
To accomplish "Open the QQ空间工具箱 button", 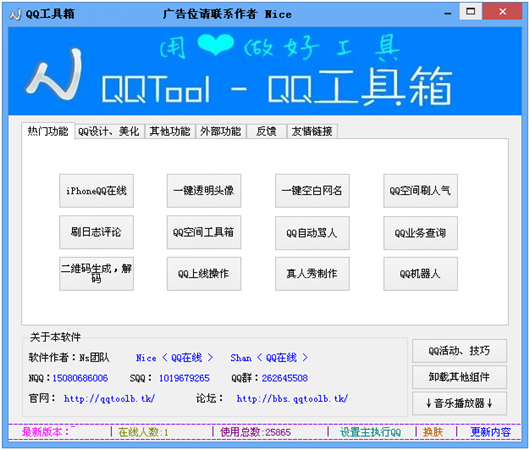I will click(204, 232).
